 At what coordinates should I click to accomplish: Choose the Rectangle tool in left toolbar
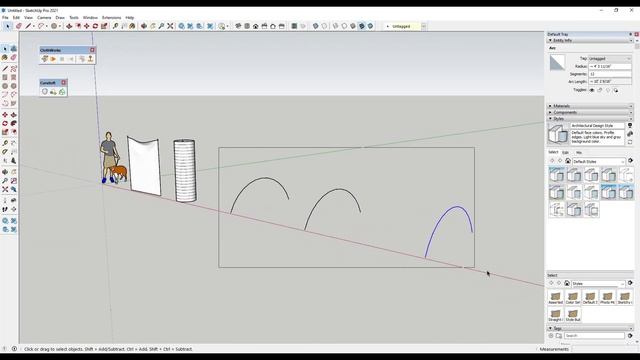tap(5, 77)
